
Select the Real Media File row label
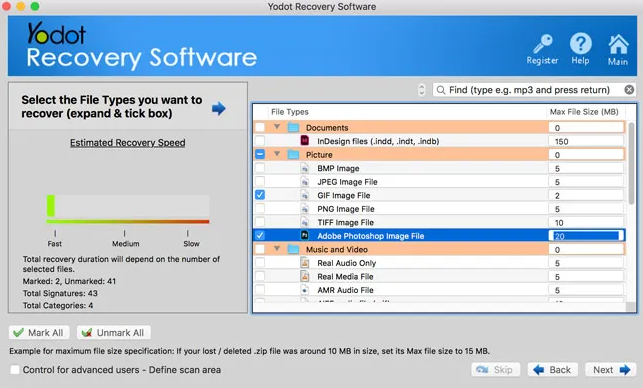point(345,277)
